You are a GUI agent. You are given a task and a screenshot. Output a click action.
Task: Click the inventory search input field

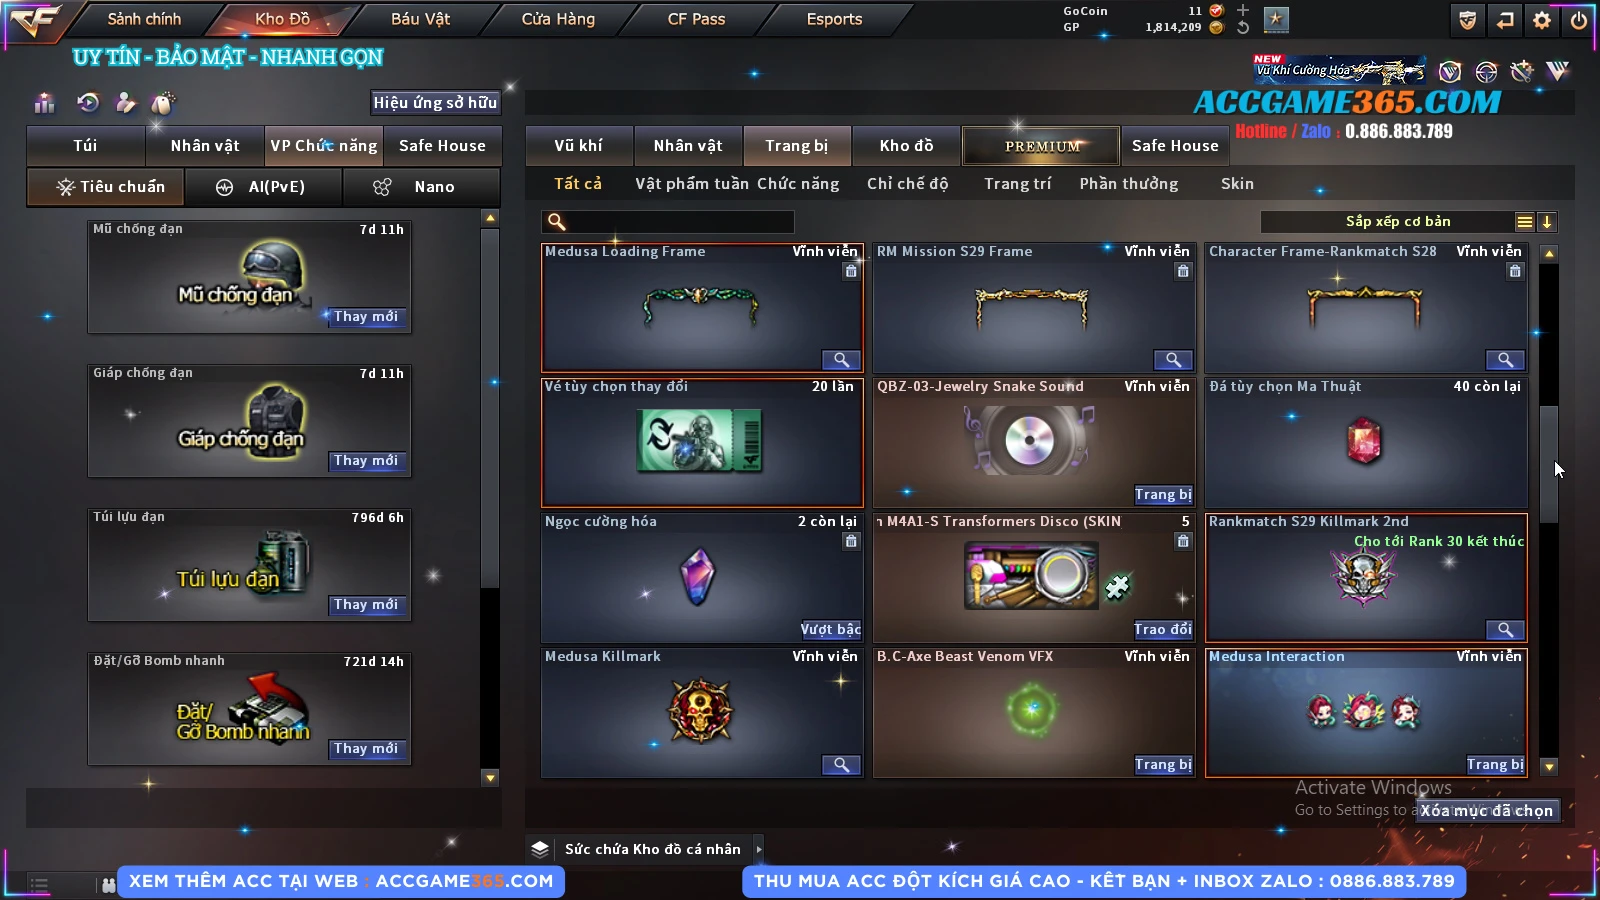click(x=668, y=222)
